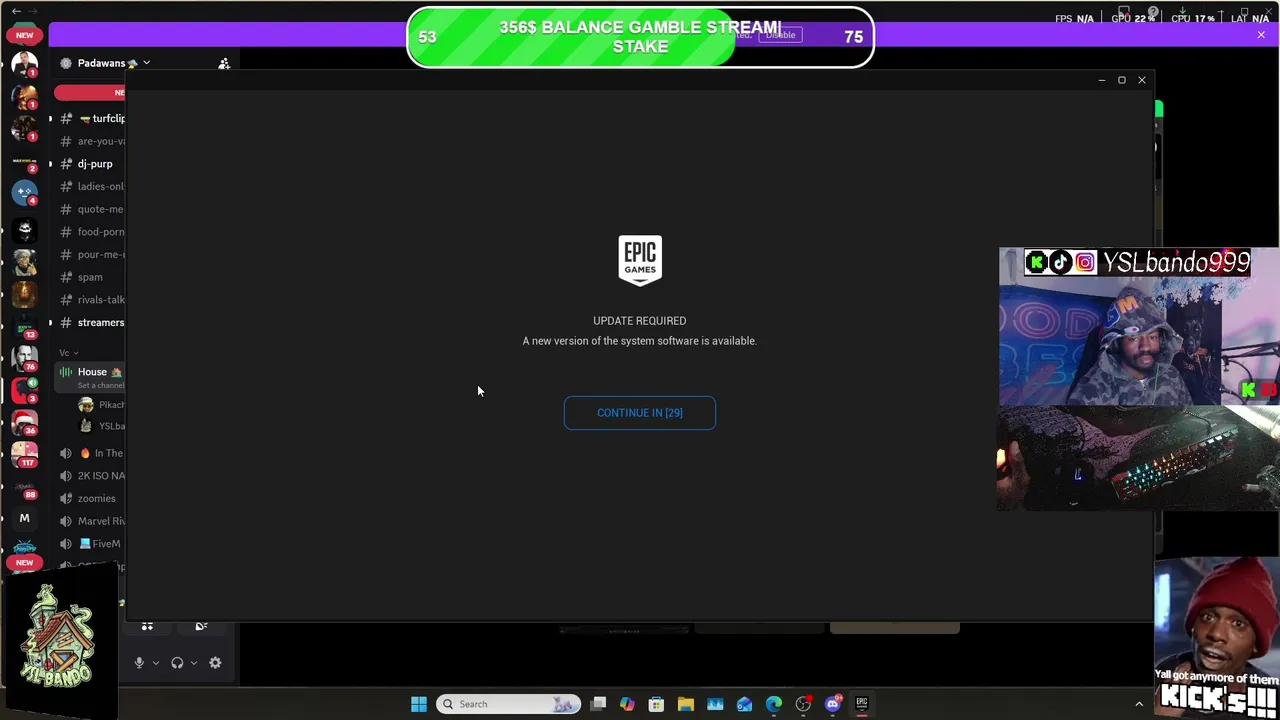Open the streamers channel in Discord
The image size is (1280, 720).
(x=91, y=322)
